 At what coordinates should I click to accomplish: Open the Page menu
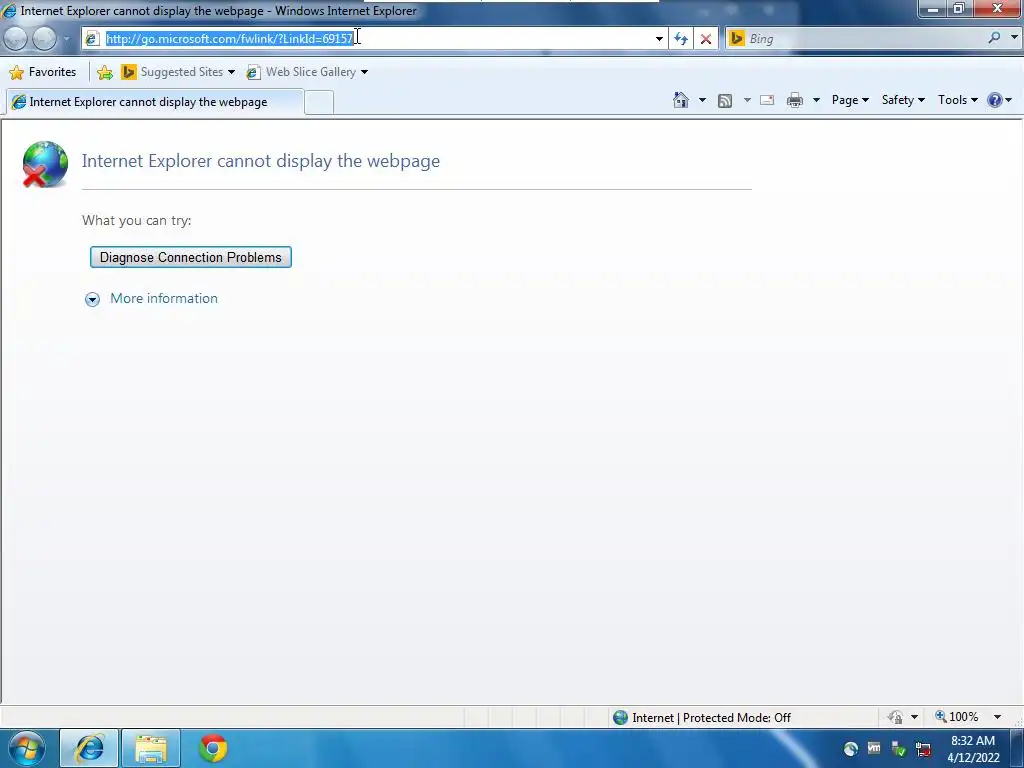pyautogui.click(x=850, y=100)
